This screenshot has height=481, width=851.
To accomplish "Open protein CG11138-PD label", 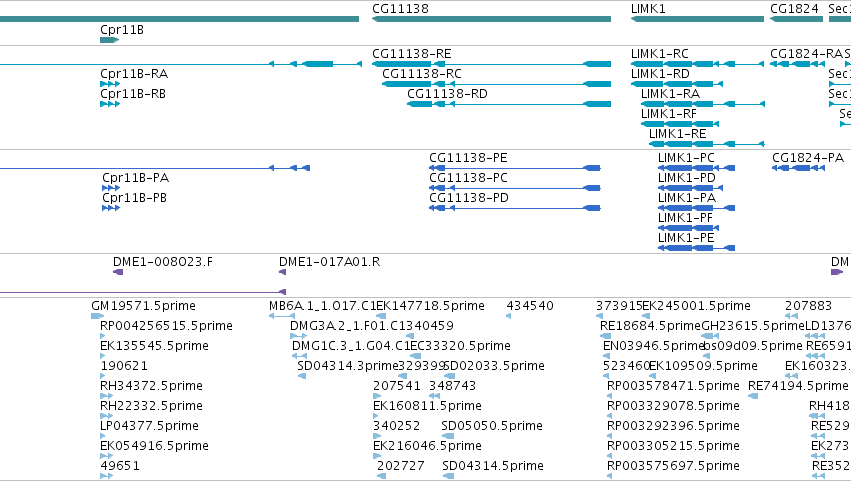I will click(x=469, y=198).
